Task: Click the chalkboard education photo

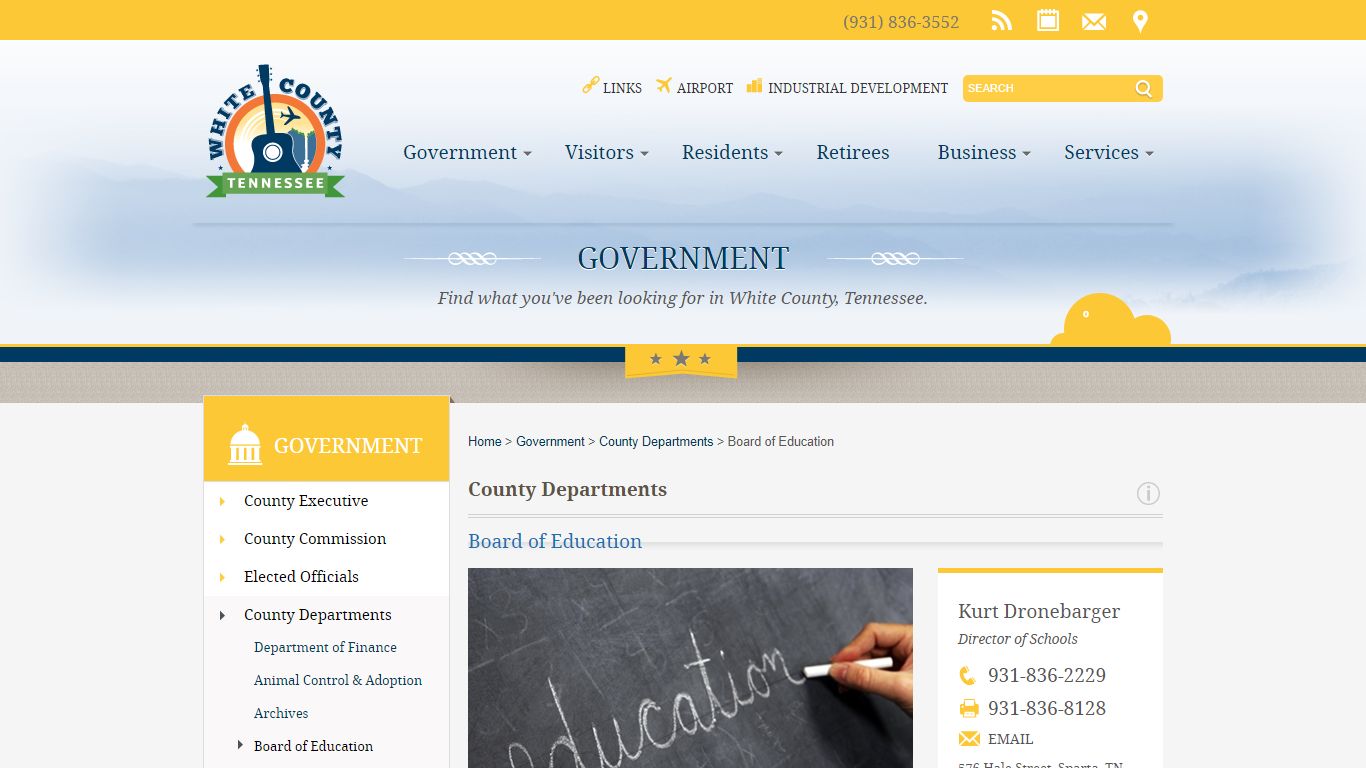Action: [690, 668]
